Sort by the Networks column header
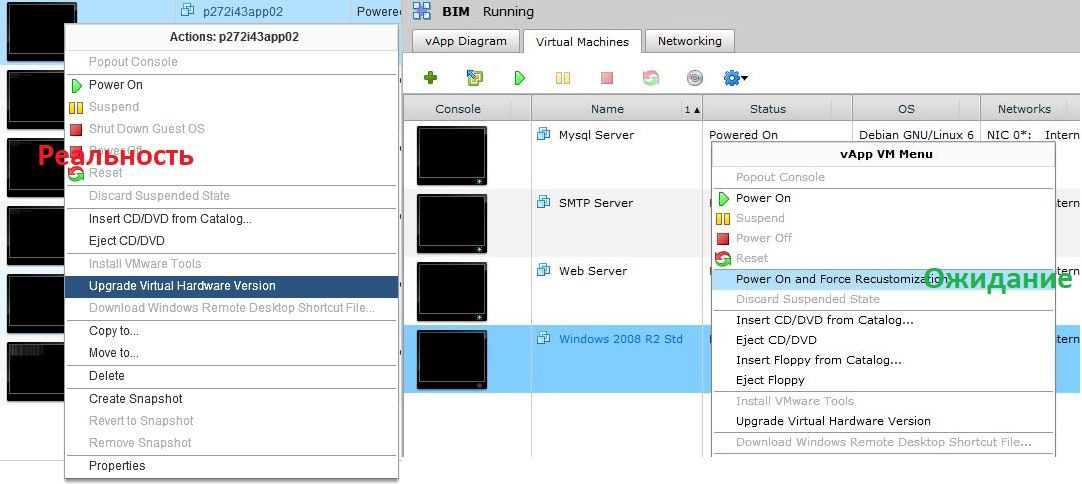Image resolution: width=1082 pixels, height=484 pixels. 1024,108
